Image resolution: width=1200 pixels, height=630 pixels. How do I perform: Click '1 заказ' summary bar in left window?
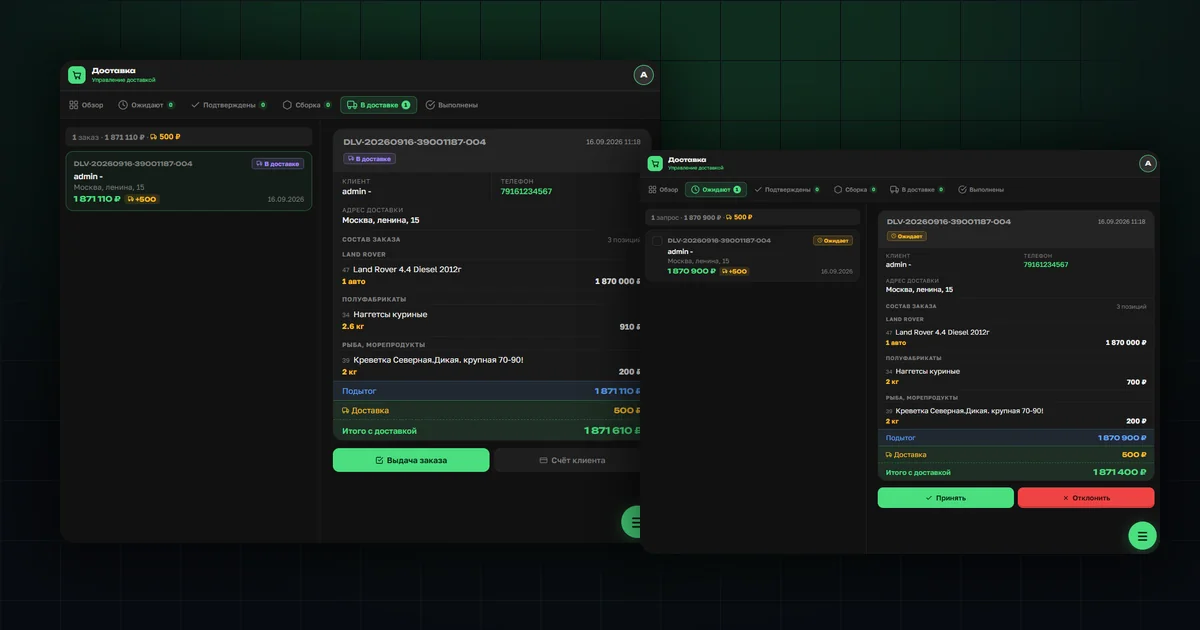(189, 137)
